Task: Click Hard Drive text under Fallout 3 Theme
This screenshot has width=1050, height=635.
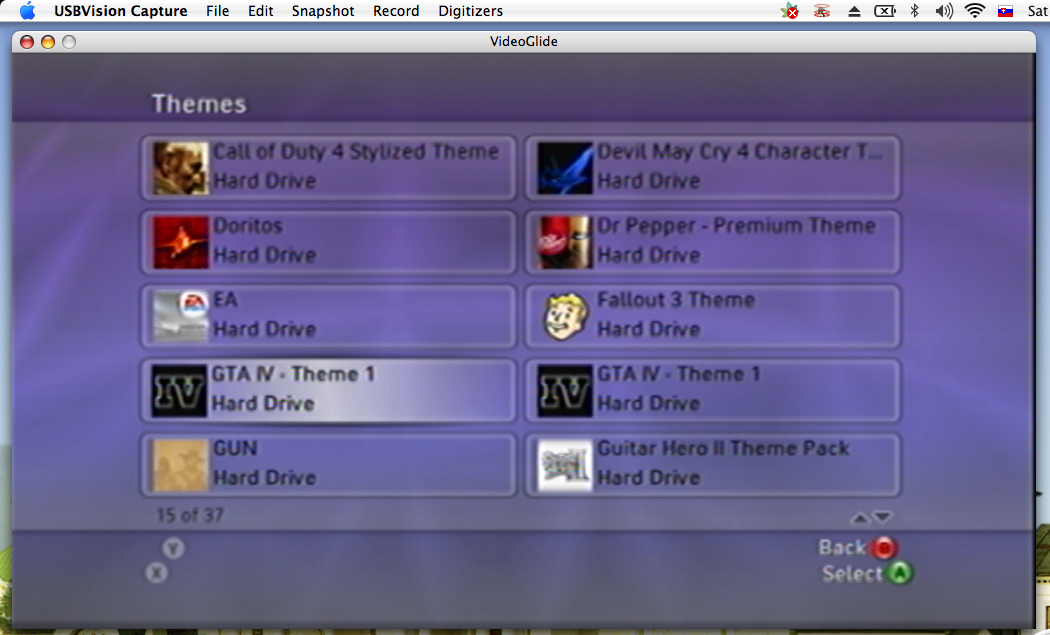Action: 649,330
